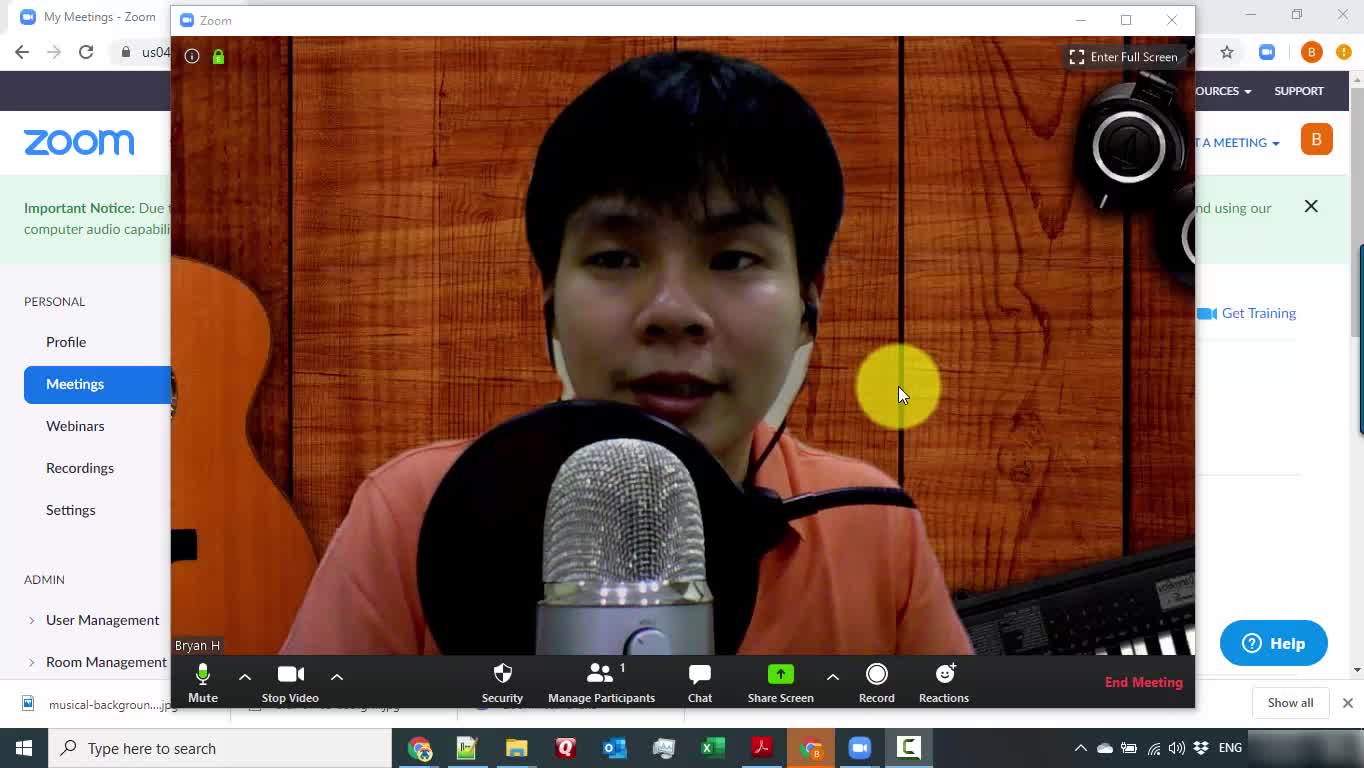Click End Meeting
Viewport: 1364px width, 768px height.
coord(1143,682)
